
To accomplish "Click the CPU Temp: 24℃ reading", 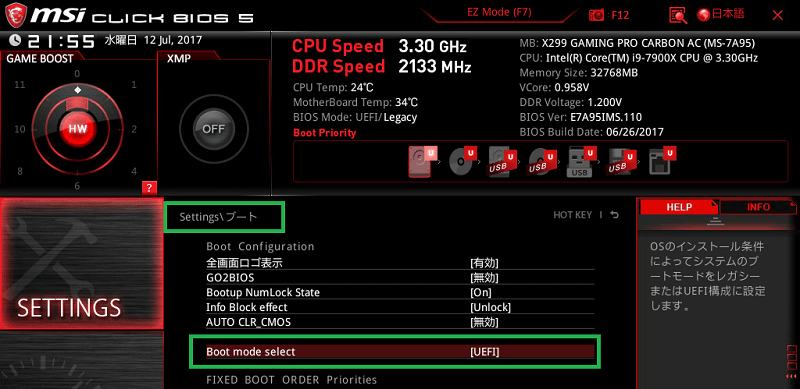I will tap(334, 87).
